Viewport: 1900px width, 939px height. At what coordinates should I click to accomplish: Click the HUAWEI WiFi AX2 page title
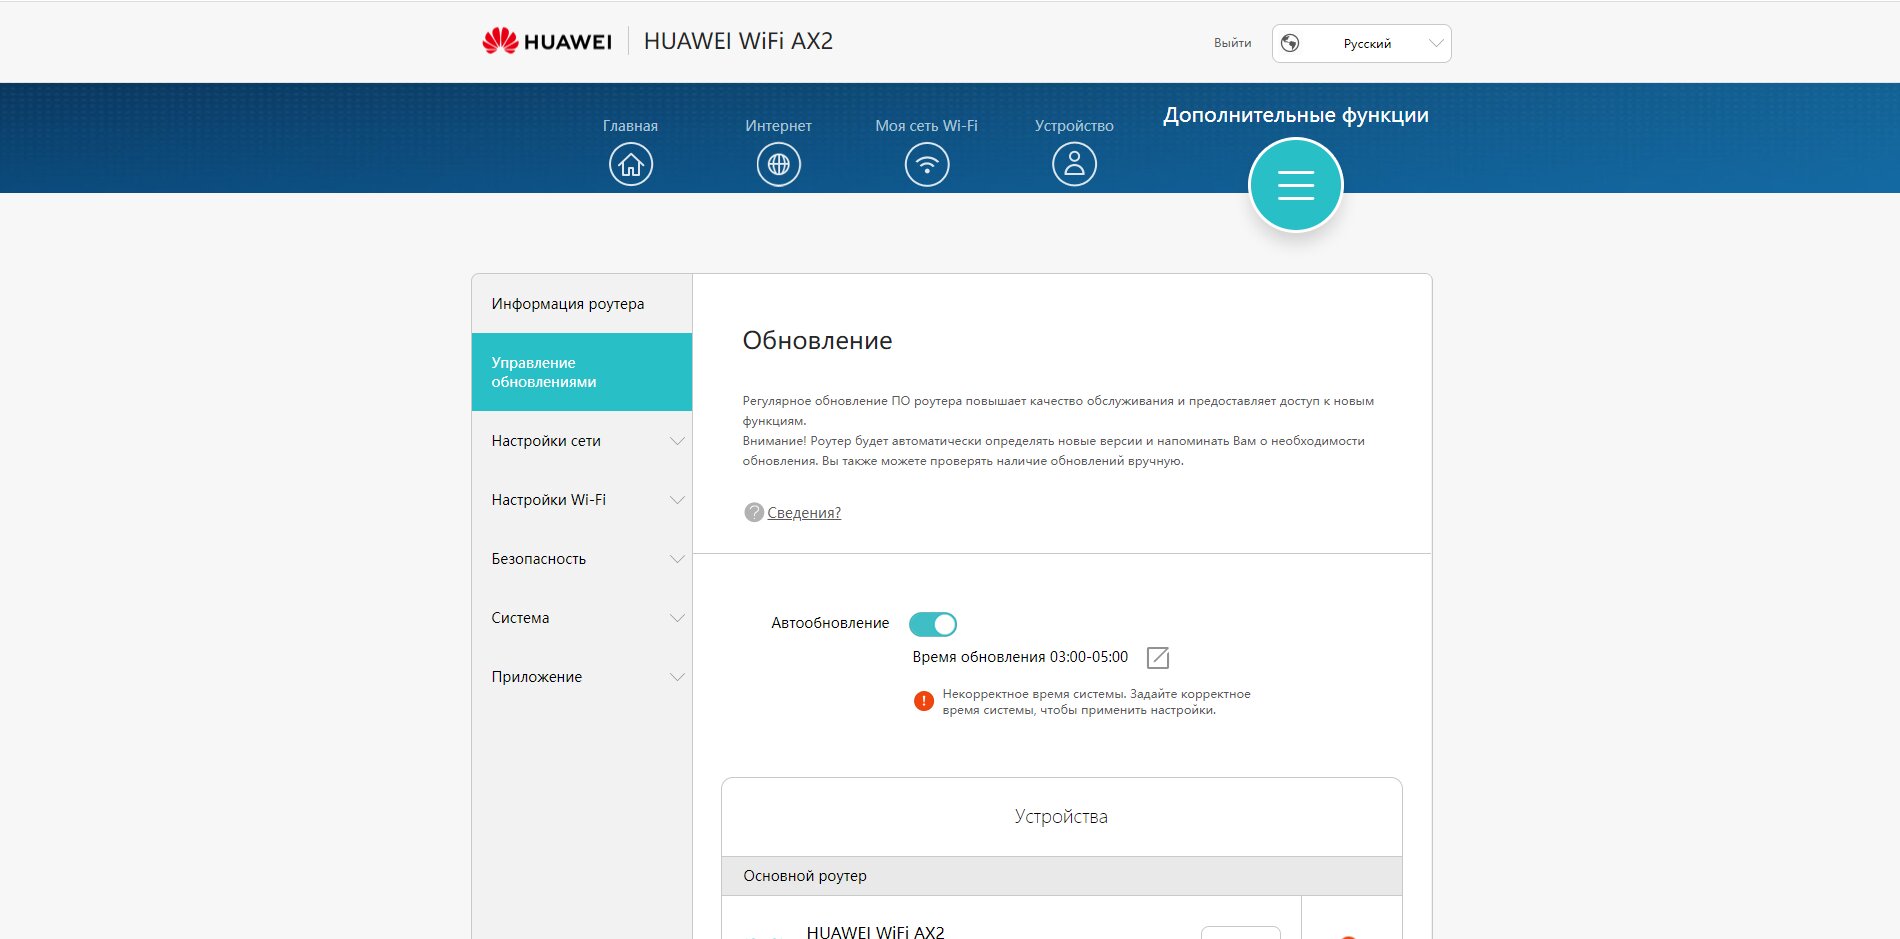(x=738, y=41)
